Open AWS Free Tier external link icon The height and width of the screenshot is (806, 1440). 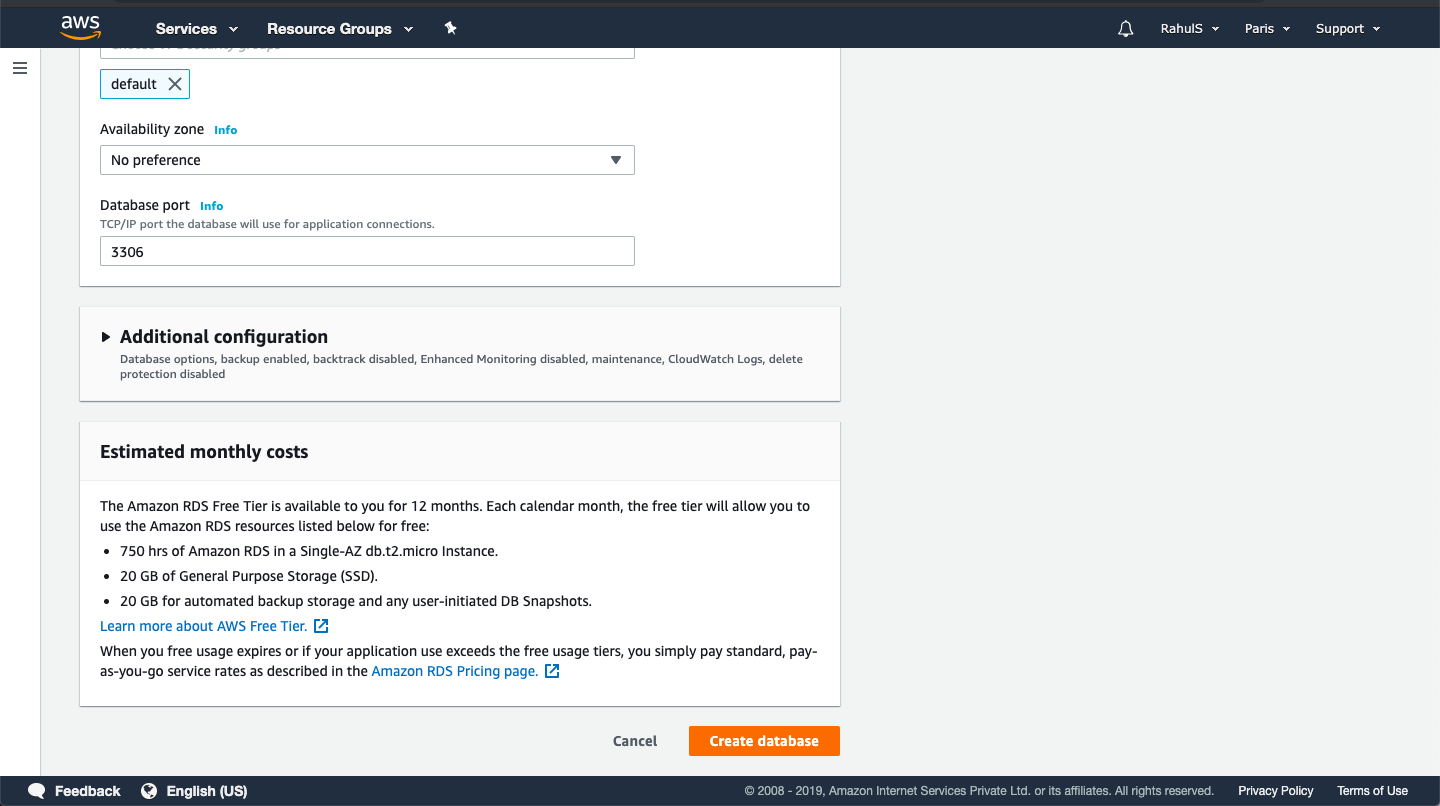pyautogui.click(x=320, y=625)
